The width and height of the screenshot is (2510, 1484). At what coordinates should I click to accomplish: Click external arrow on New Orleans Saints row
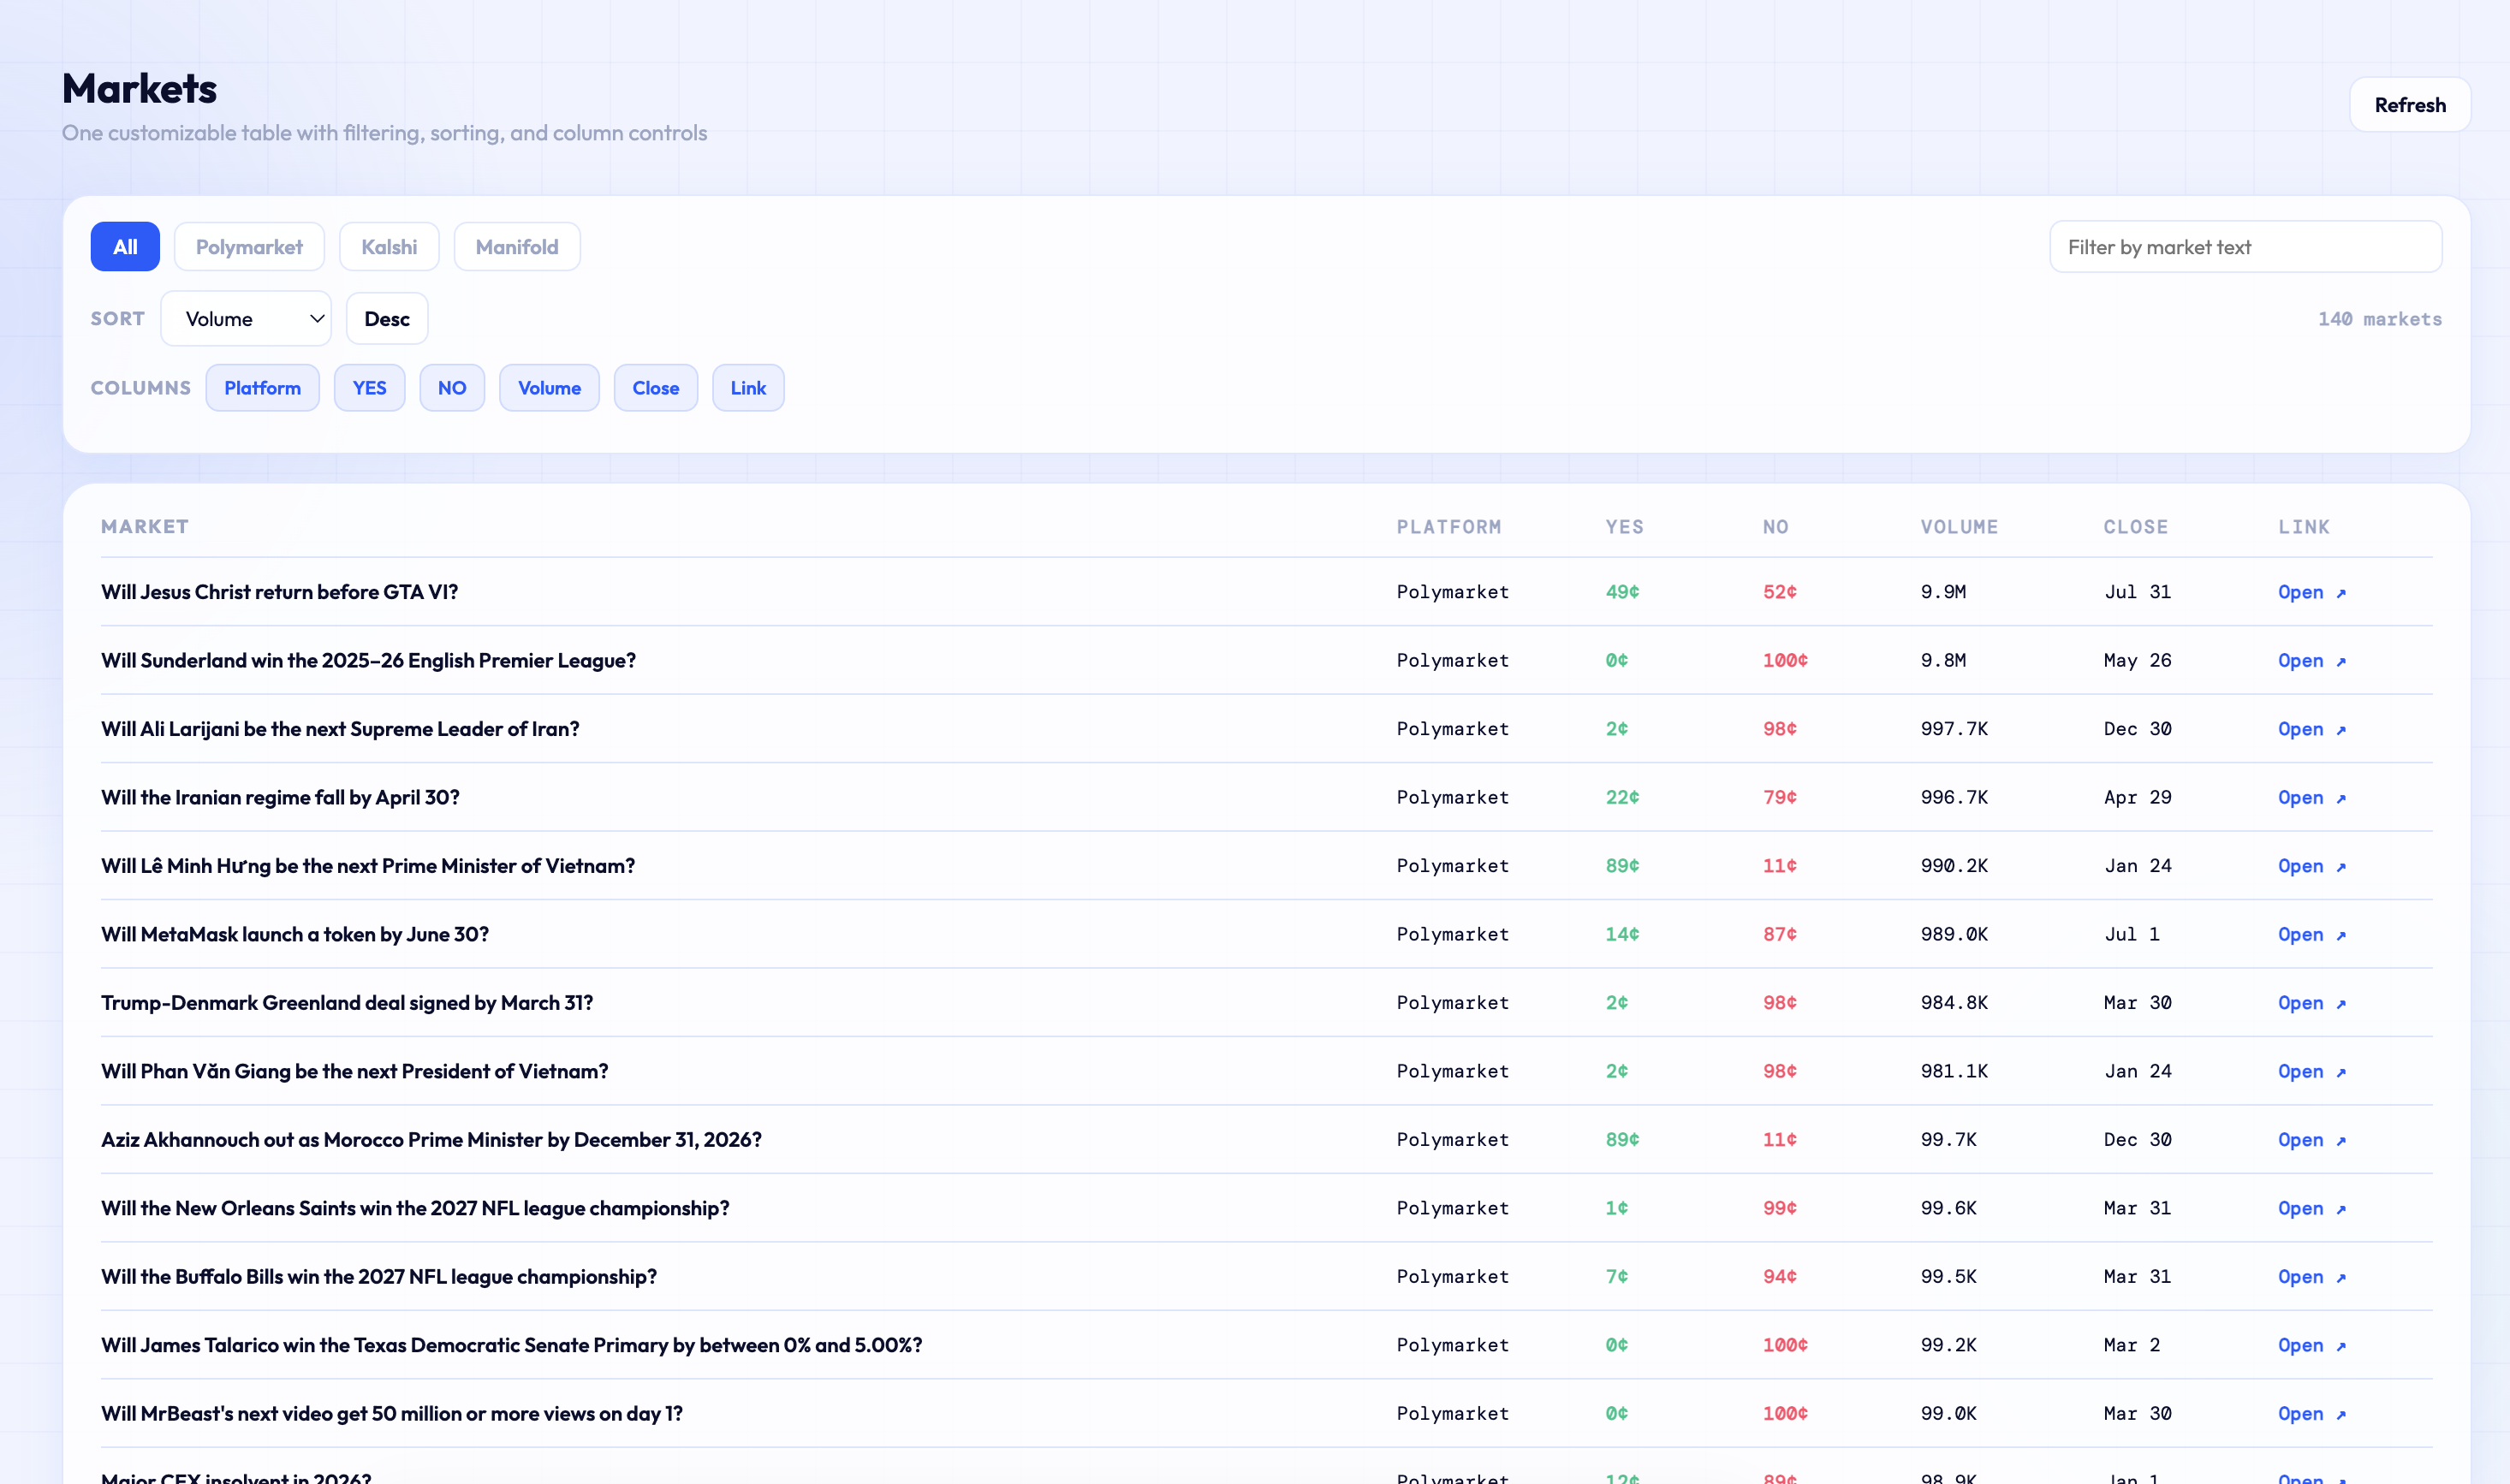tap(2341, 1209)
